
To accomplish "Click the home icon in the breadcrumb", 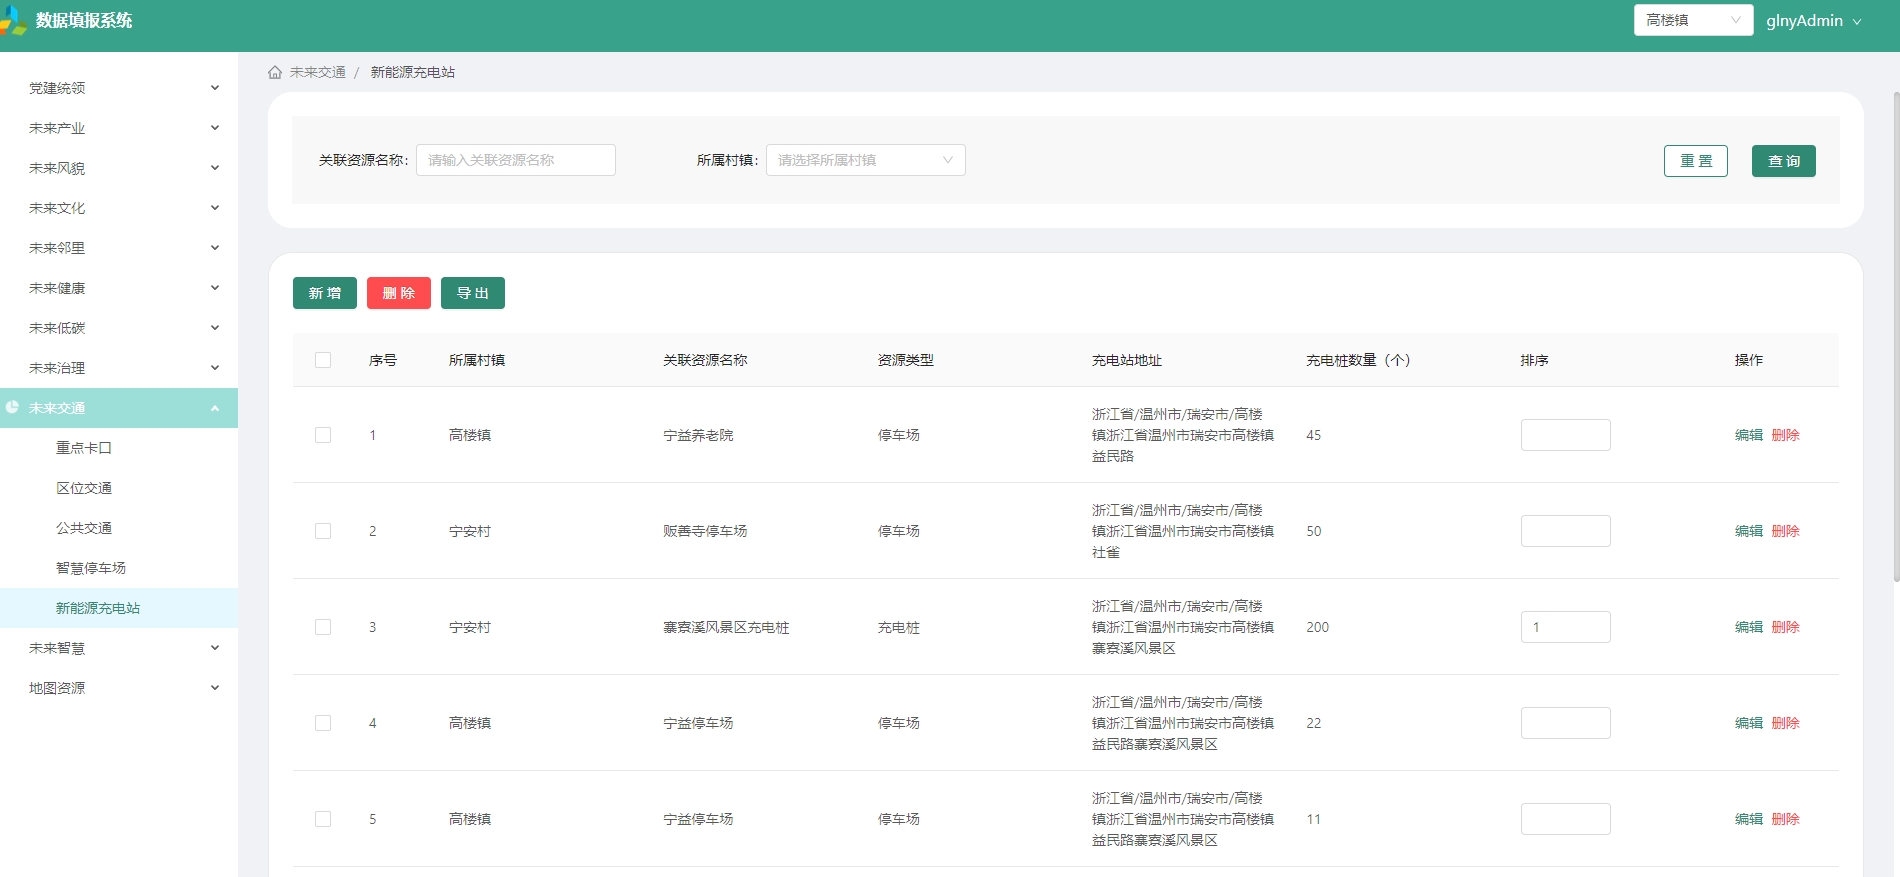I will tap(275, 72).
